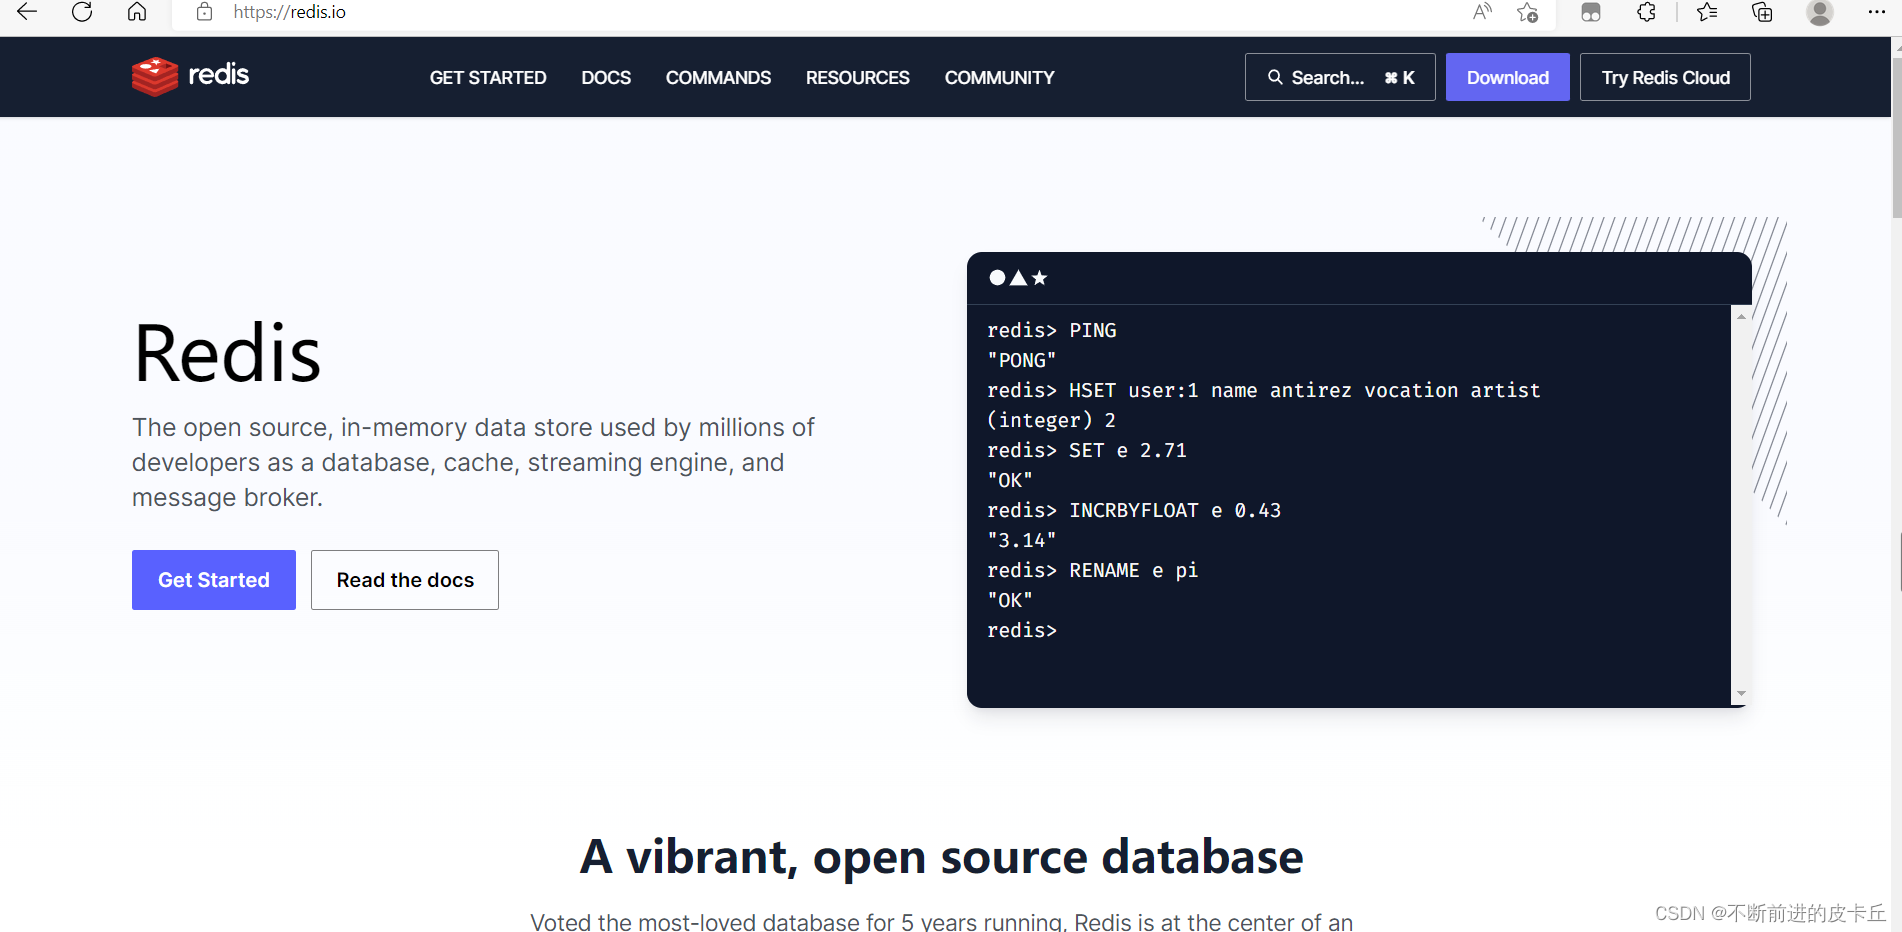1902x932 pixels.
Task: Click terminal scrollbar up arrow
Action: [1741, 316]
